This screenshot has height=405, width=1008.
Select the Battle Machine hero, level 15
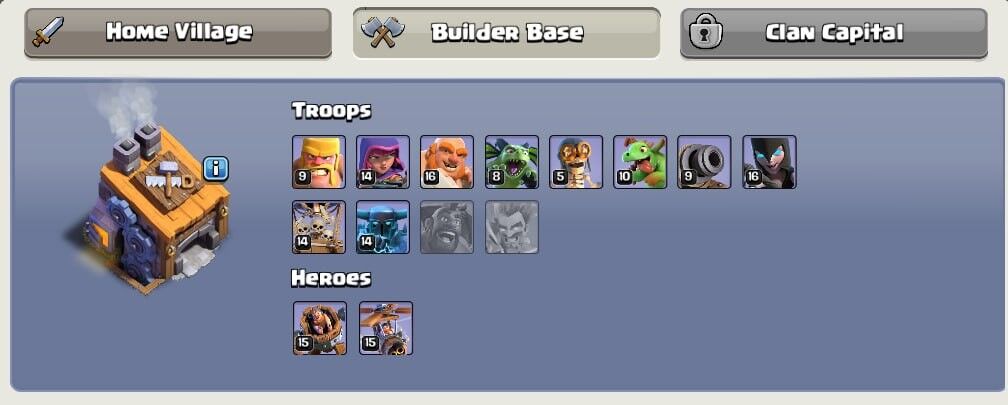320,328
